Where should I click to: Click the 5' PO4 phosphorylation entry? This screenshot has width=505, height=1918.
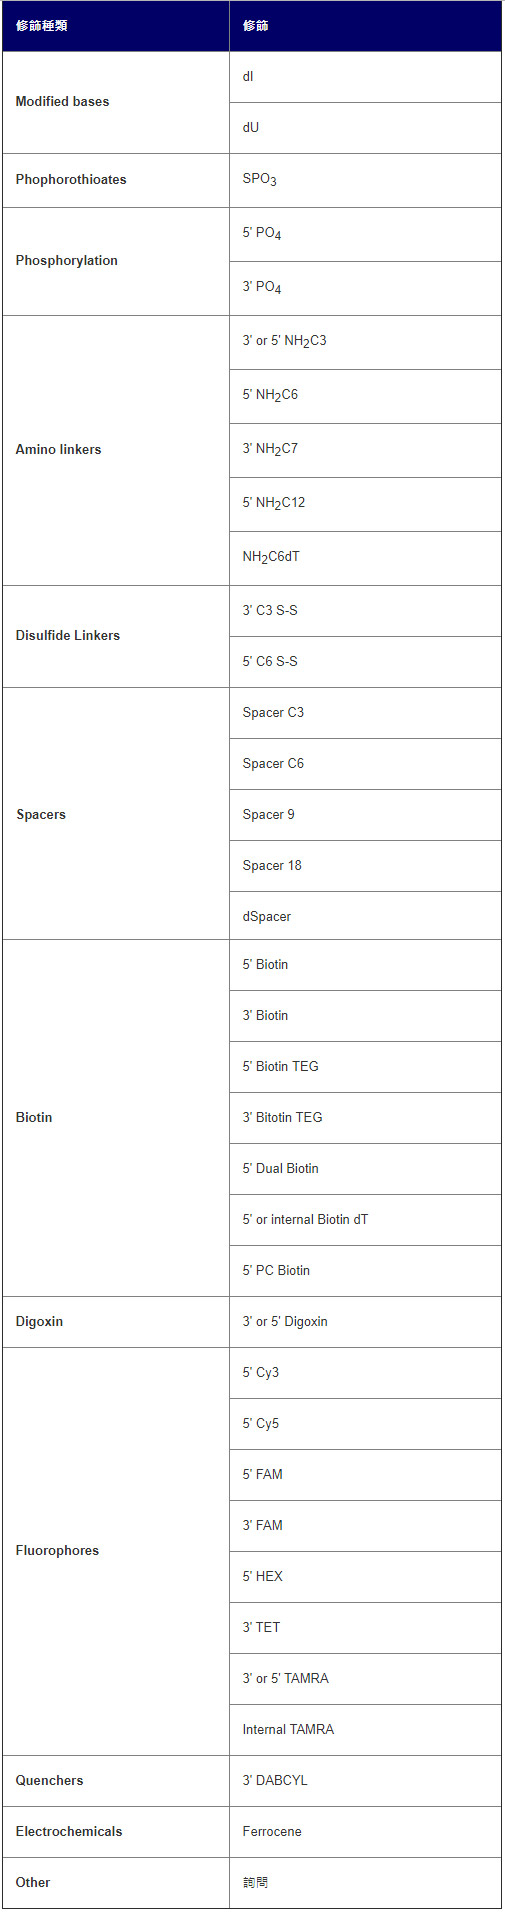click(365, 234)
